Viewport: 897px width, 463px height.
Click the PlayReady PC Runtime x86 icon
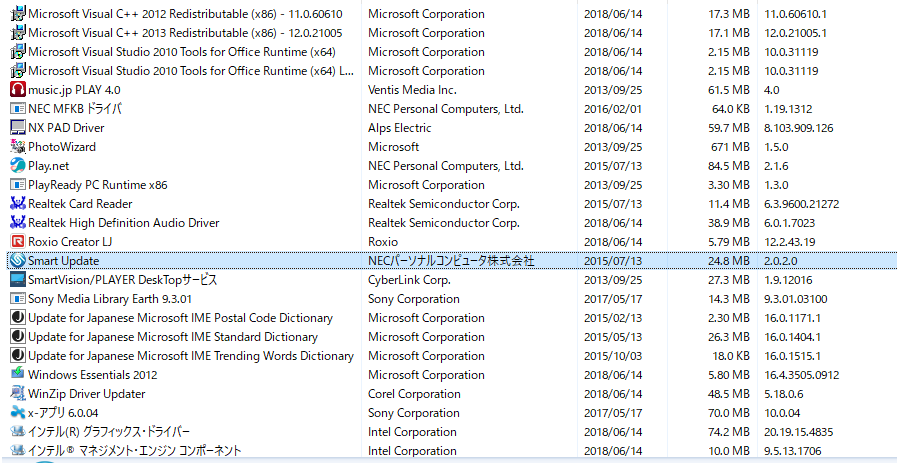18,185
